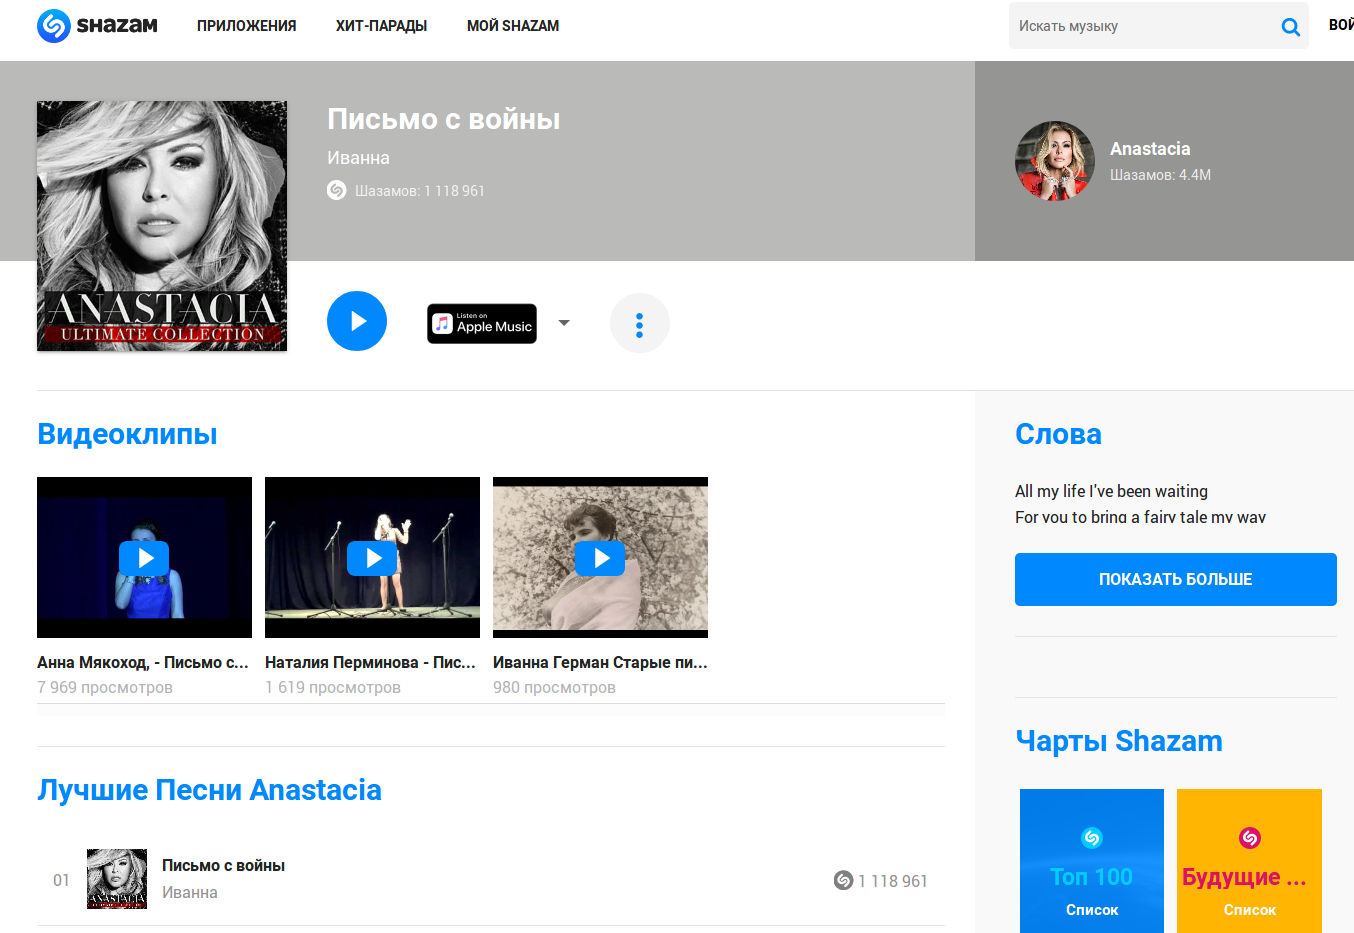The width and height of the screenshot is (1354, 933).
Task: Click ПОКАЗАТЬ БОЛЬШЕ lyrics button
Action: [x=1176, y=579]
